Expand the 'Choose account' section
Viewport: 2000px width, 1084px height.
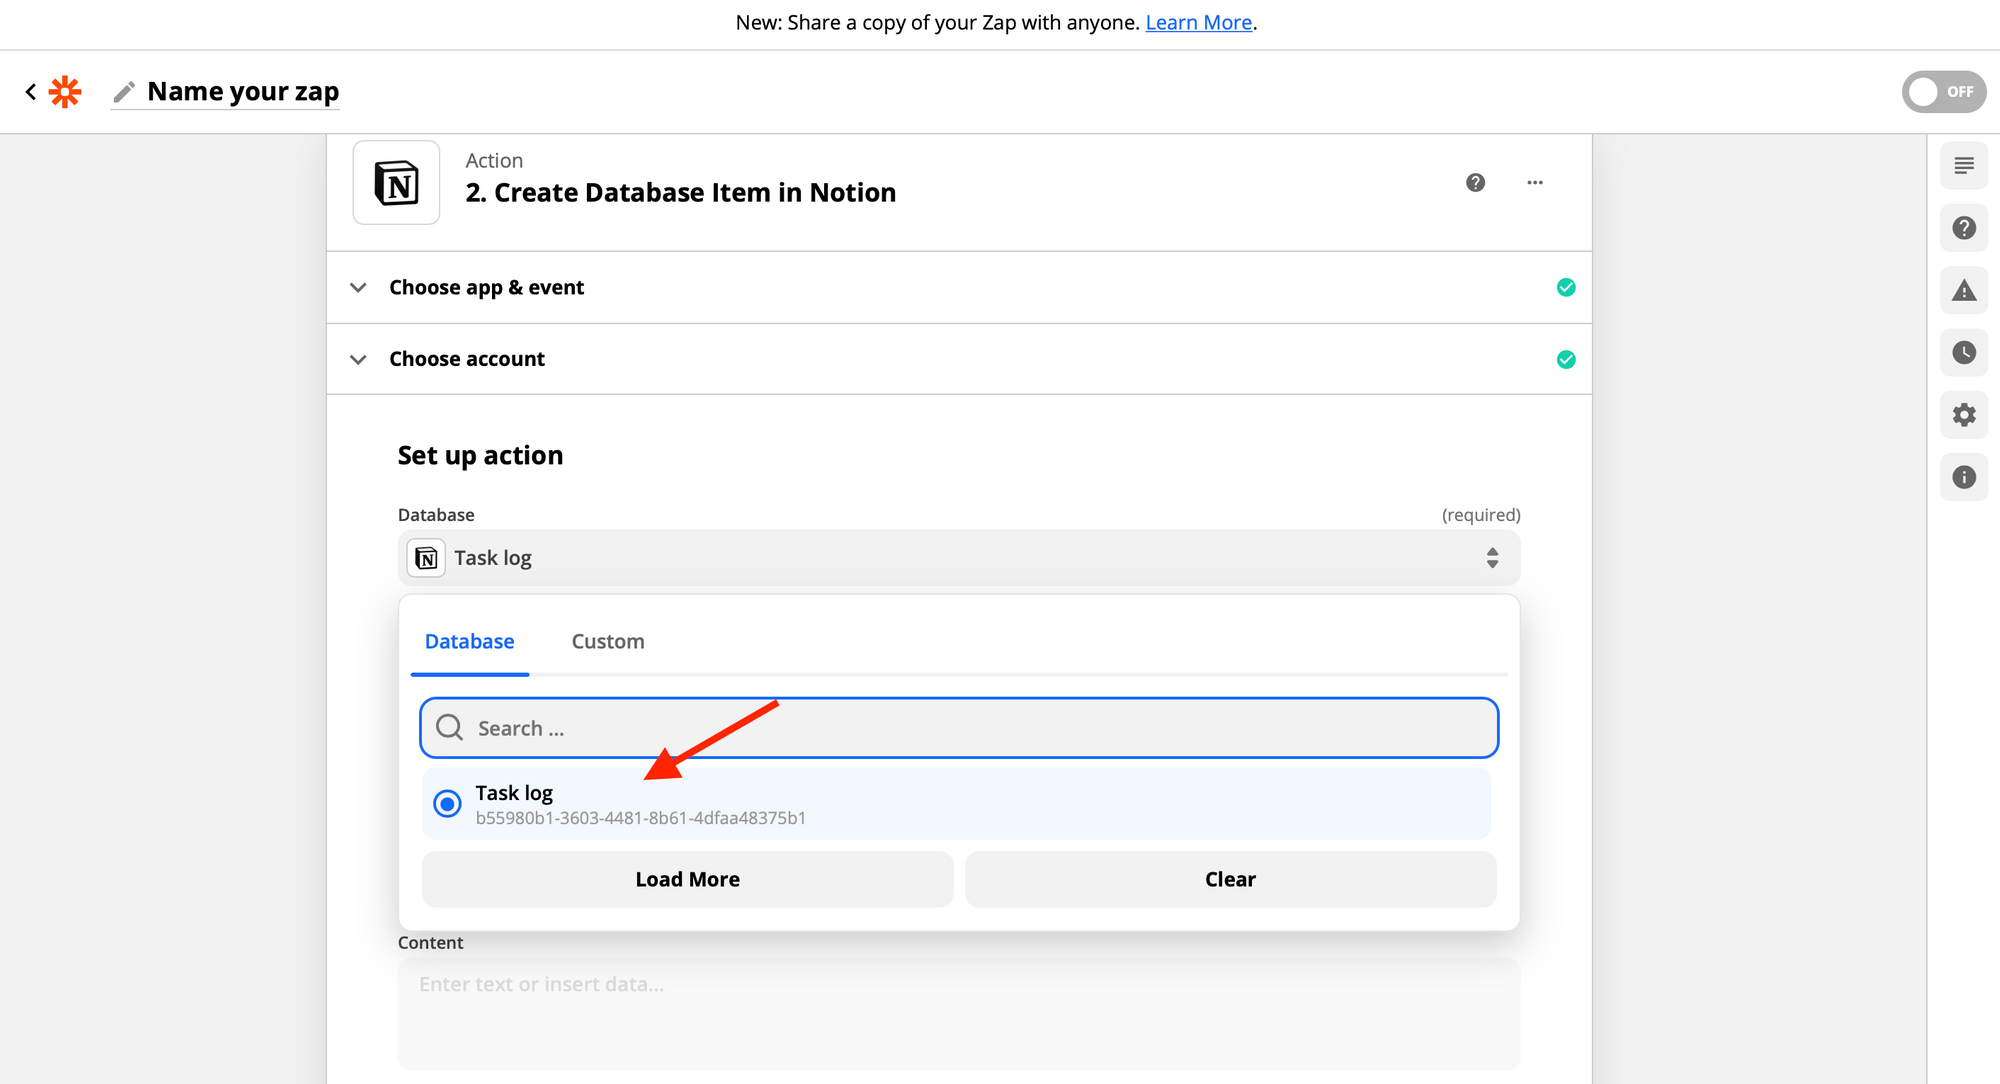pos(959,359)
